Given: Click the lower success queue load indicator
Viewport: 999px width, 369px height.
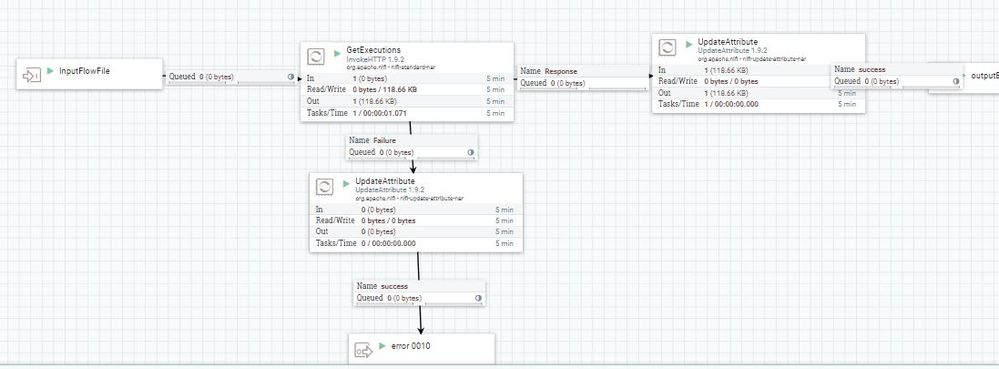Looking at the screenshot, I should pyautogui.click(x=478, y=298).
